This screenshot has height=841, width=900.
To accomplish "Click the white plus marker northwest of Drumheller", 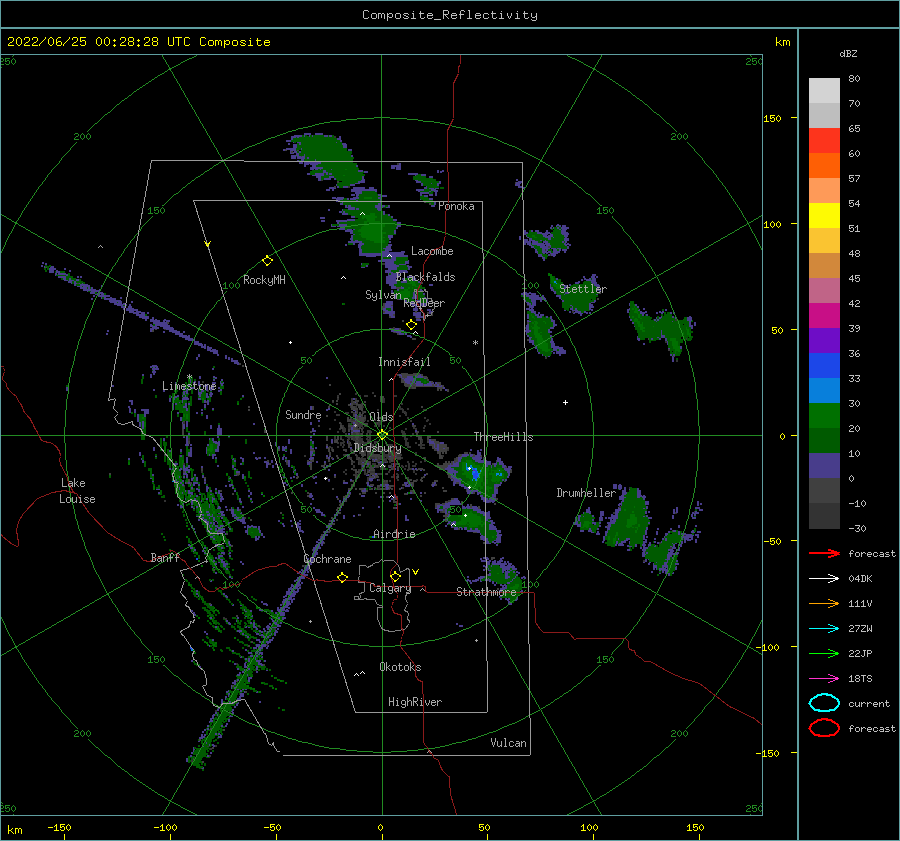I will (565, 402).
